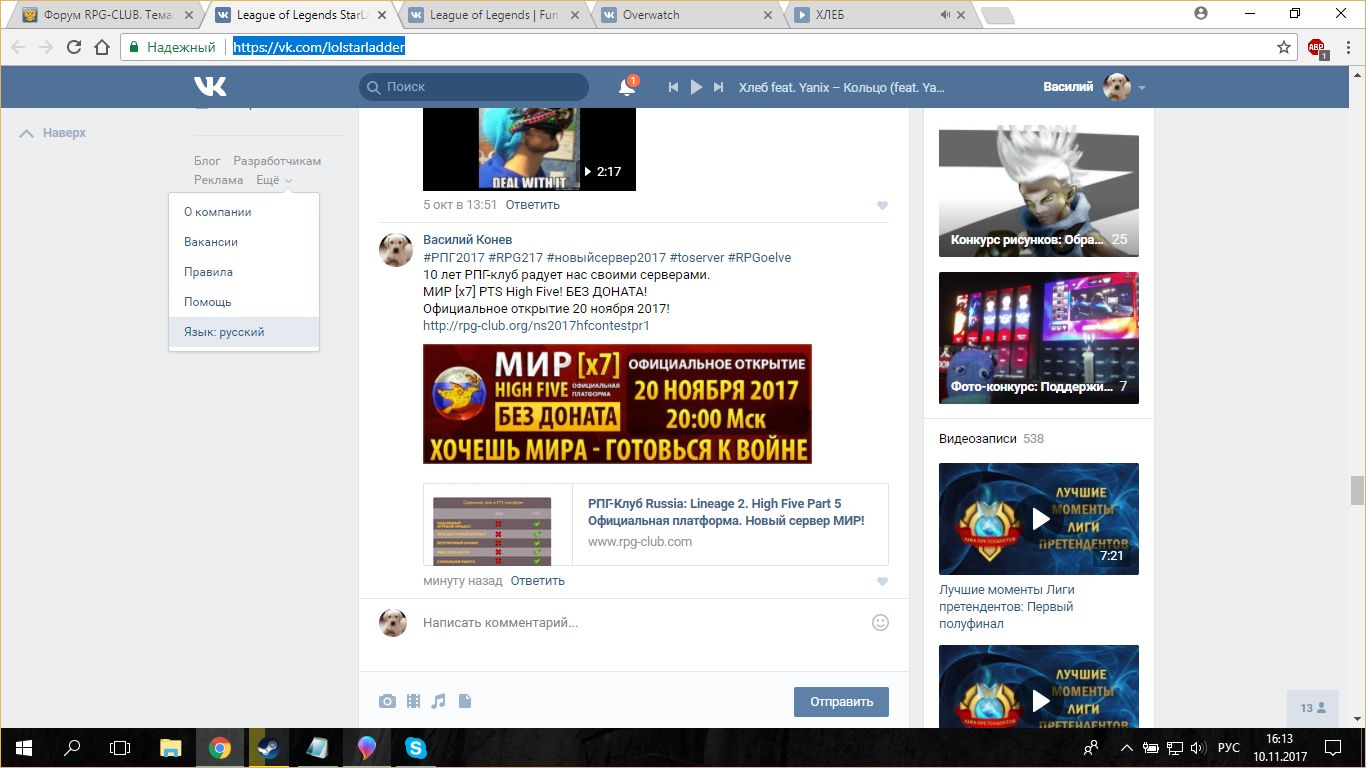The height and width of the screenshot is (768, 1366).
Task: Open Windows action center notifications
Action: coord(1333,747)
